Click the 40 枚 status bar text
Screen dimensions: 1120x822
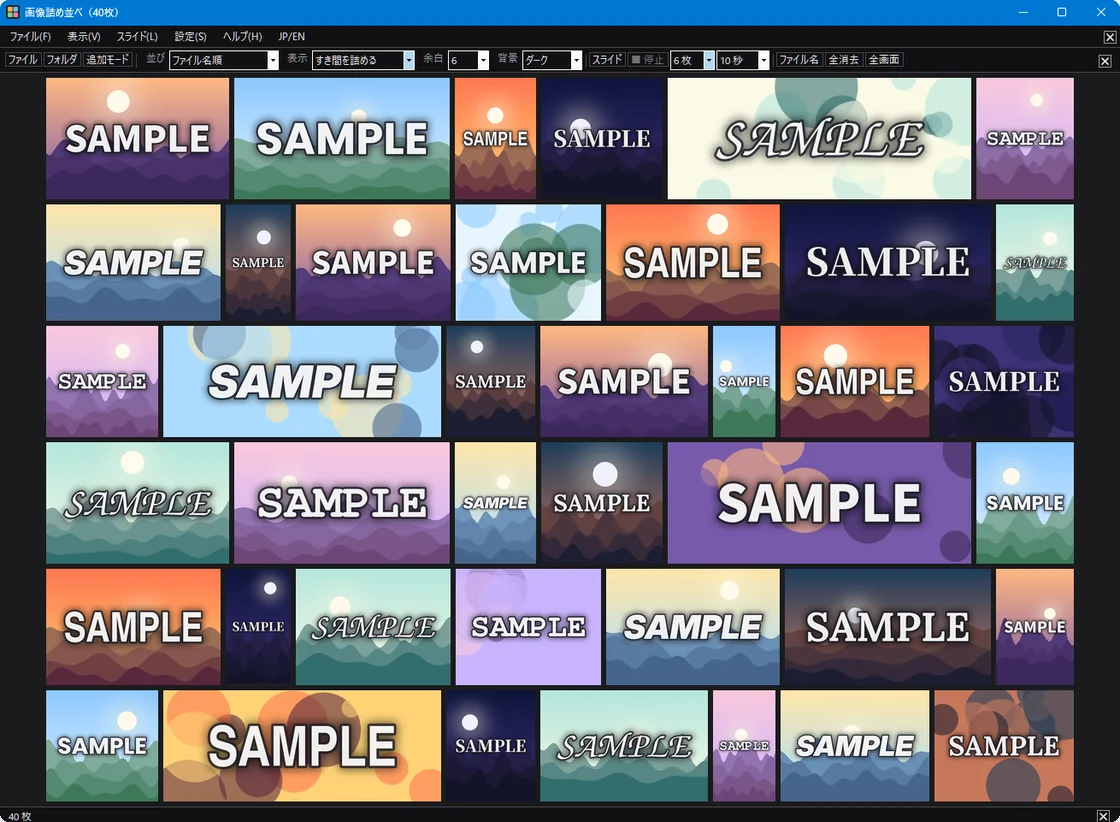coord(20,816)
